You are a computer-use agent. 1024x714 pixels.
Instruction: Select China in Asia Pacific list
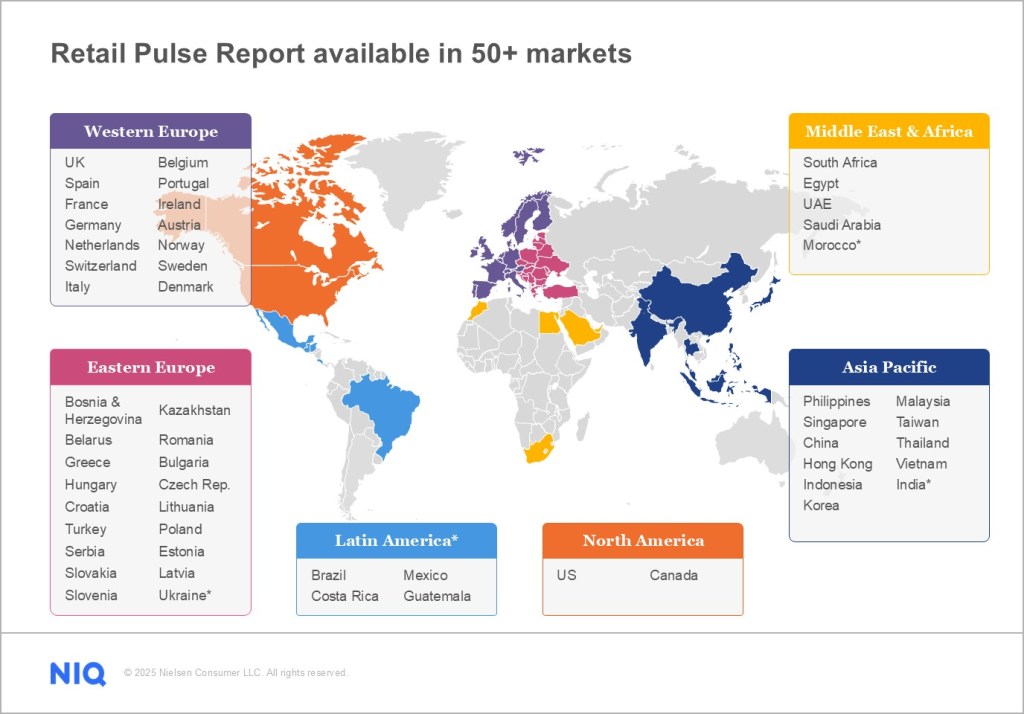coord(821,443)
